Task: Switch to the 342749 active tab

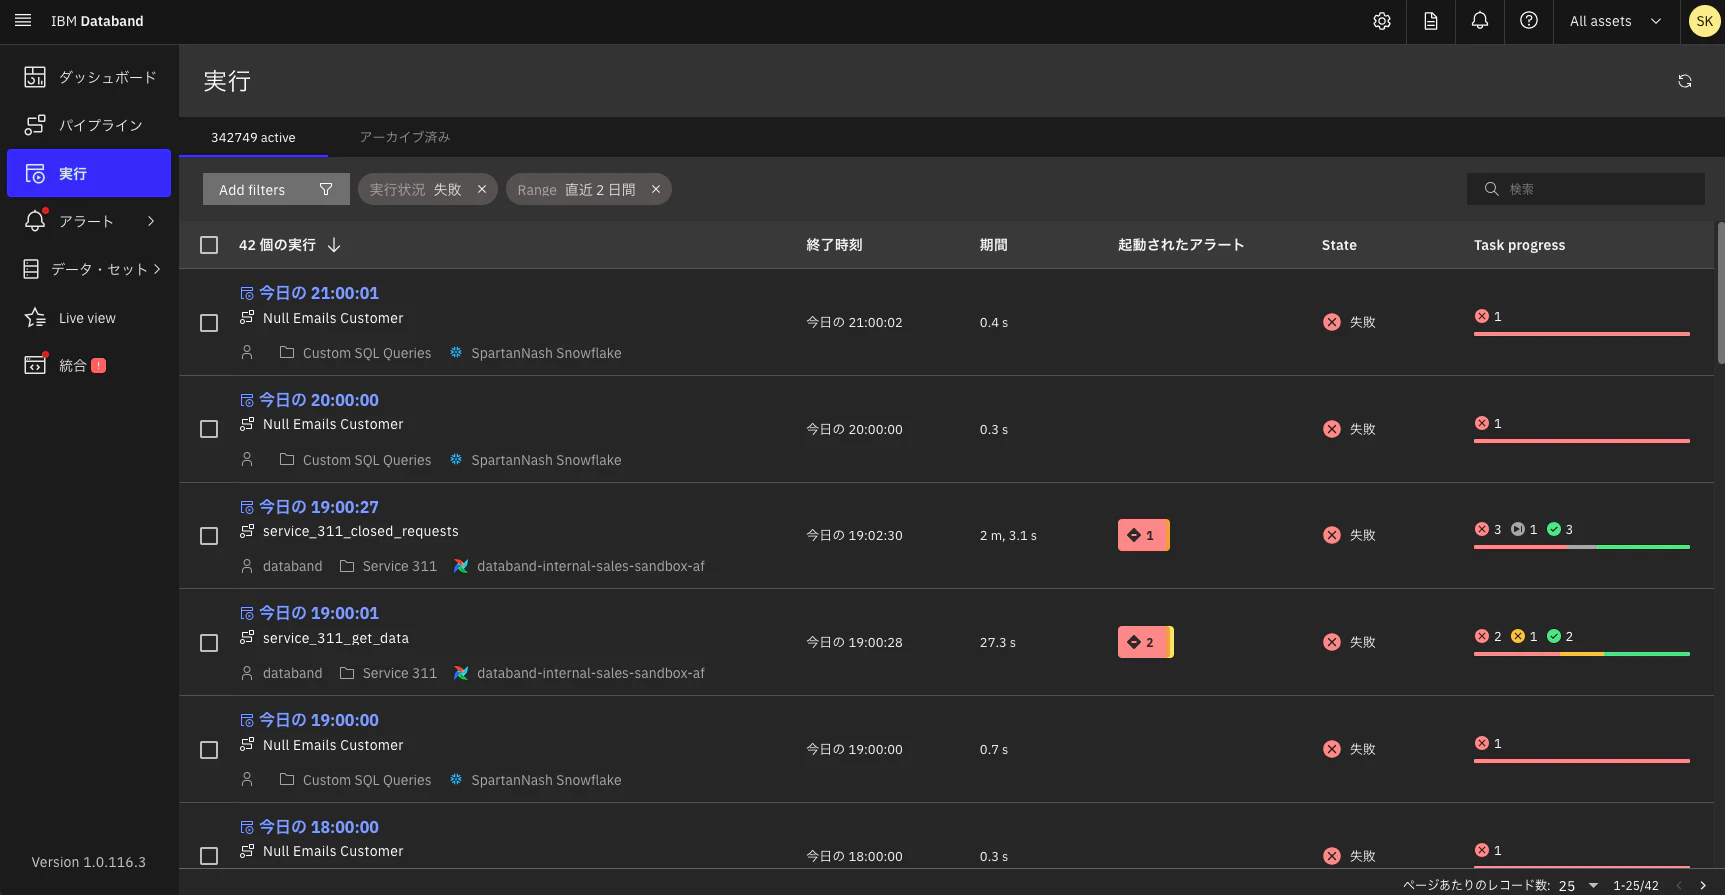Action: pyautogui.click(x=253, y=137)
